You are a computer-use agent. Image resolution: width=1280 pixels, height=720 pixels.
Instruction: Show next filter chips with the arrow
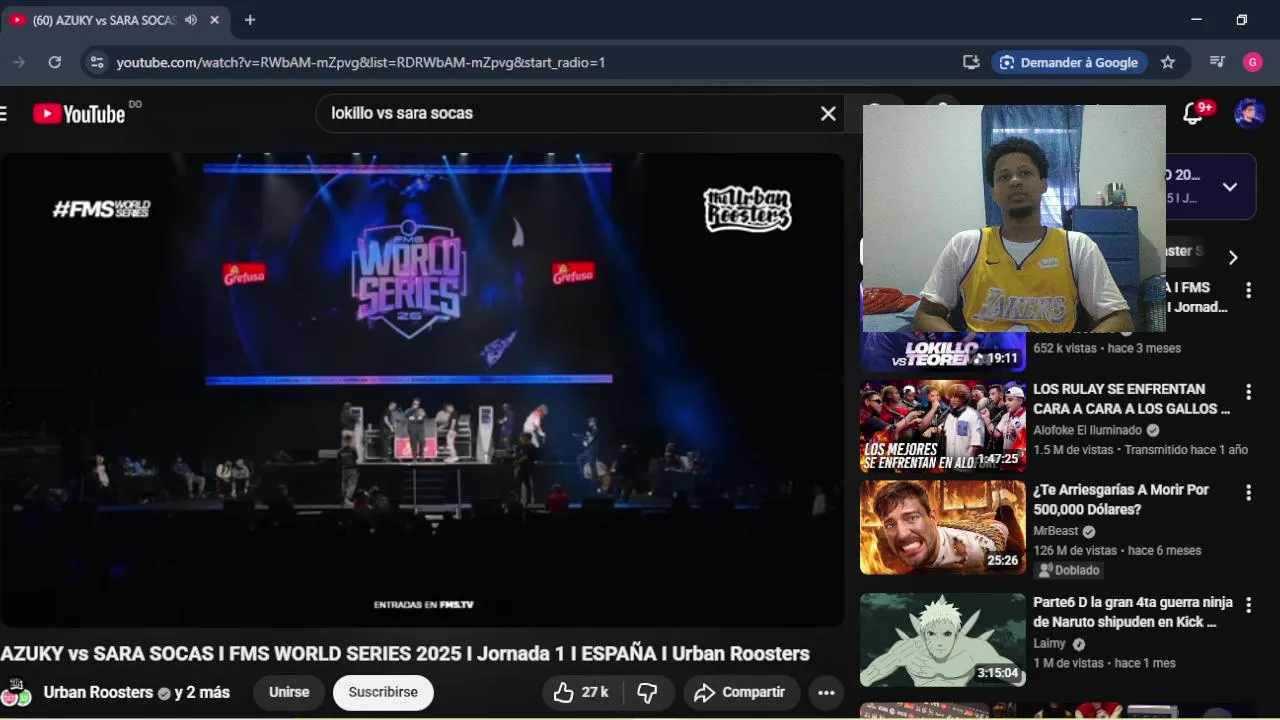[1233, 257]
